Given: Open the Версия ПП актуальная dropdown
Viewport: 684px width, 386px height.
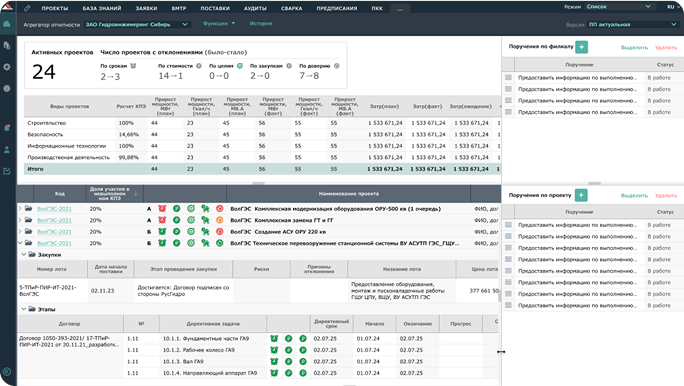Looking at the screenshot, I should tap(632, 24).
